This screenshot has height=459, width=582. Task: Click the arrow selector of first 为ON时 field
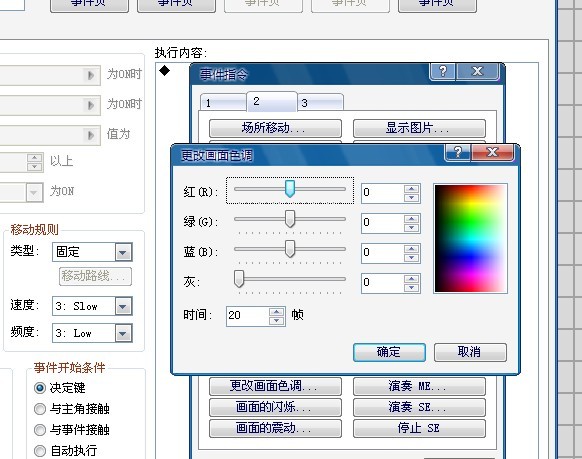91,75
